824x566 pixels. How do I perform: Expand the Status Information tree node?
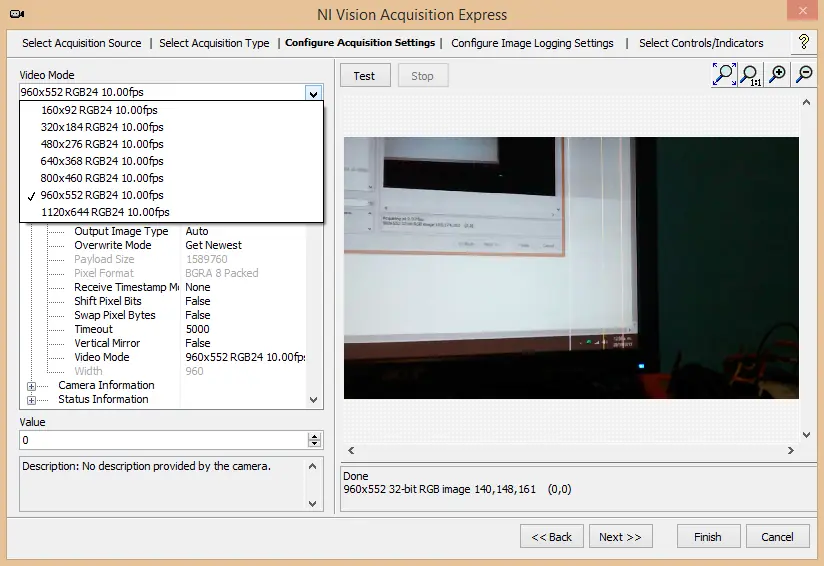(31, 400)
